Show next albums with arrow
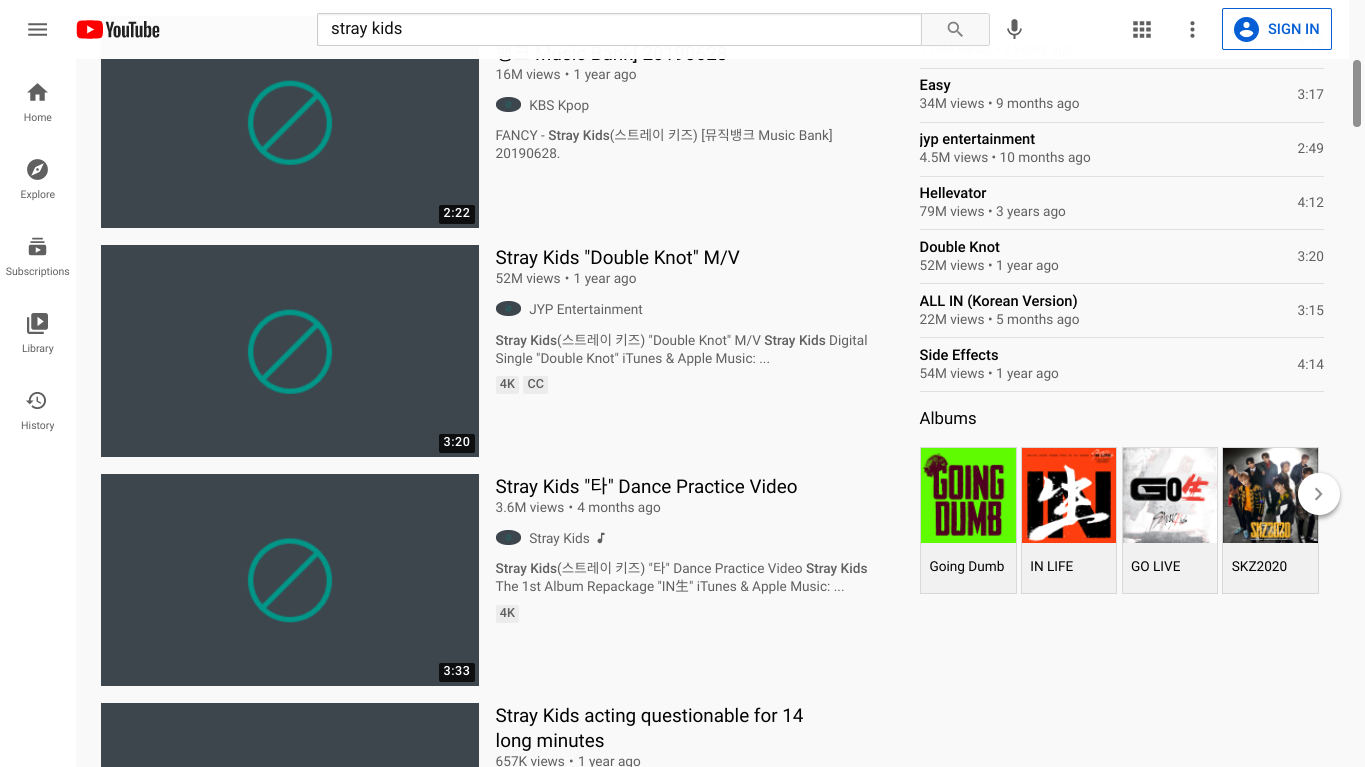Viewport: 1365px width, 767px height. coord(1319,494)
